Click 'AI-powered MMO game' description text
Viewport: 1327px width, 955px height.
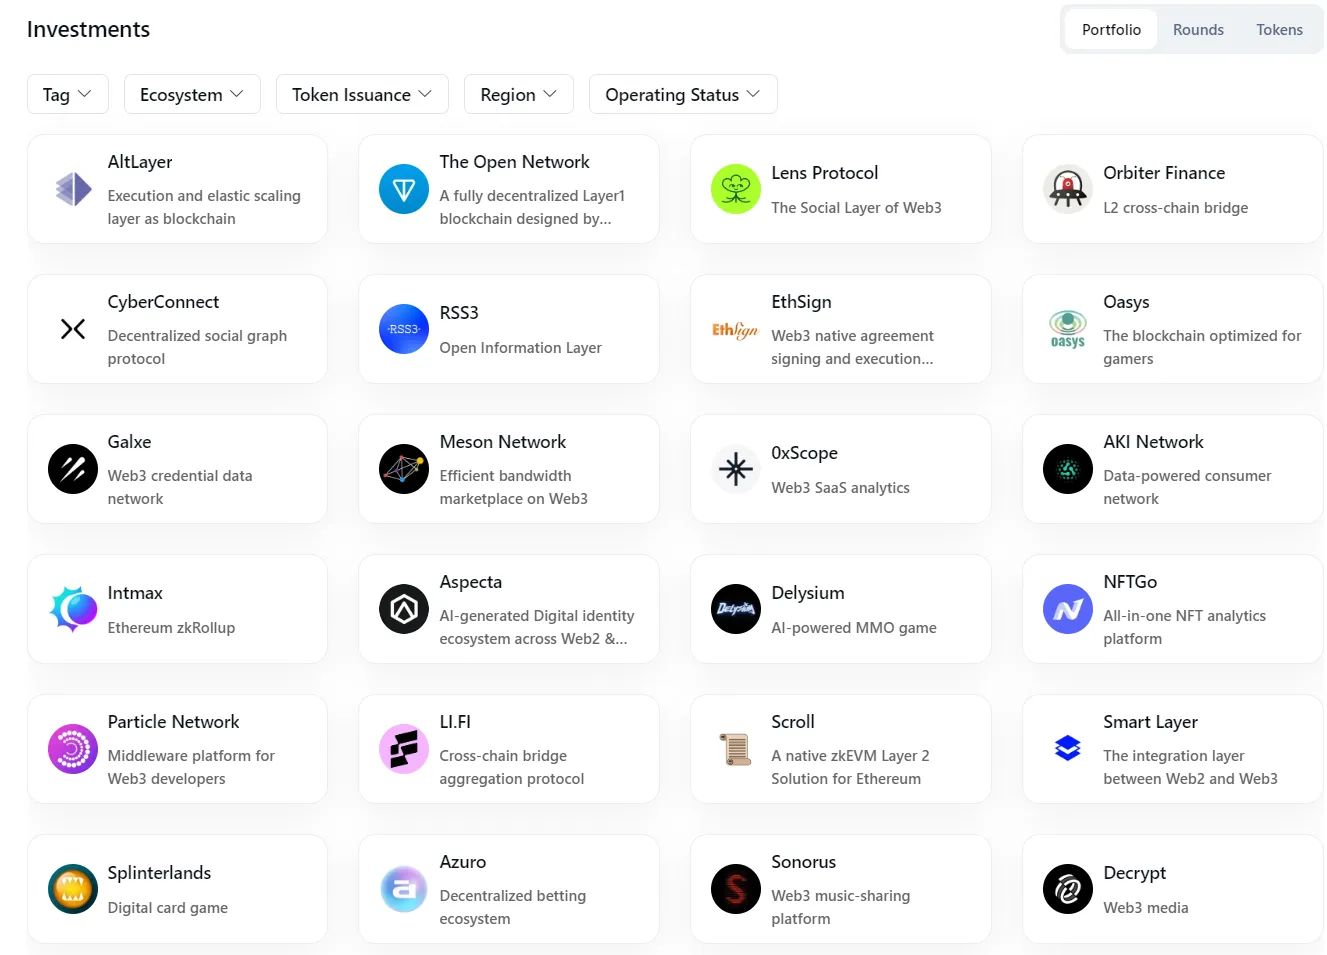point(854,628)
